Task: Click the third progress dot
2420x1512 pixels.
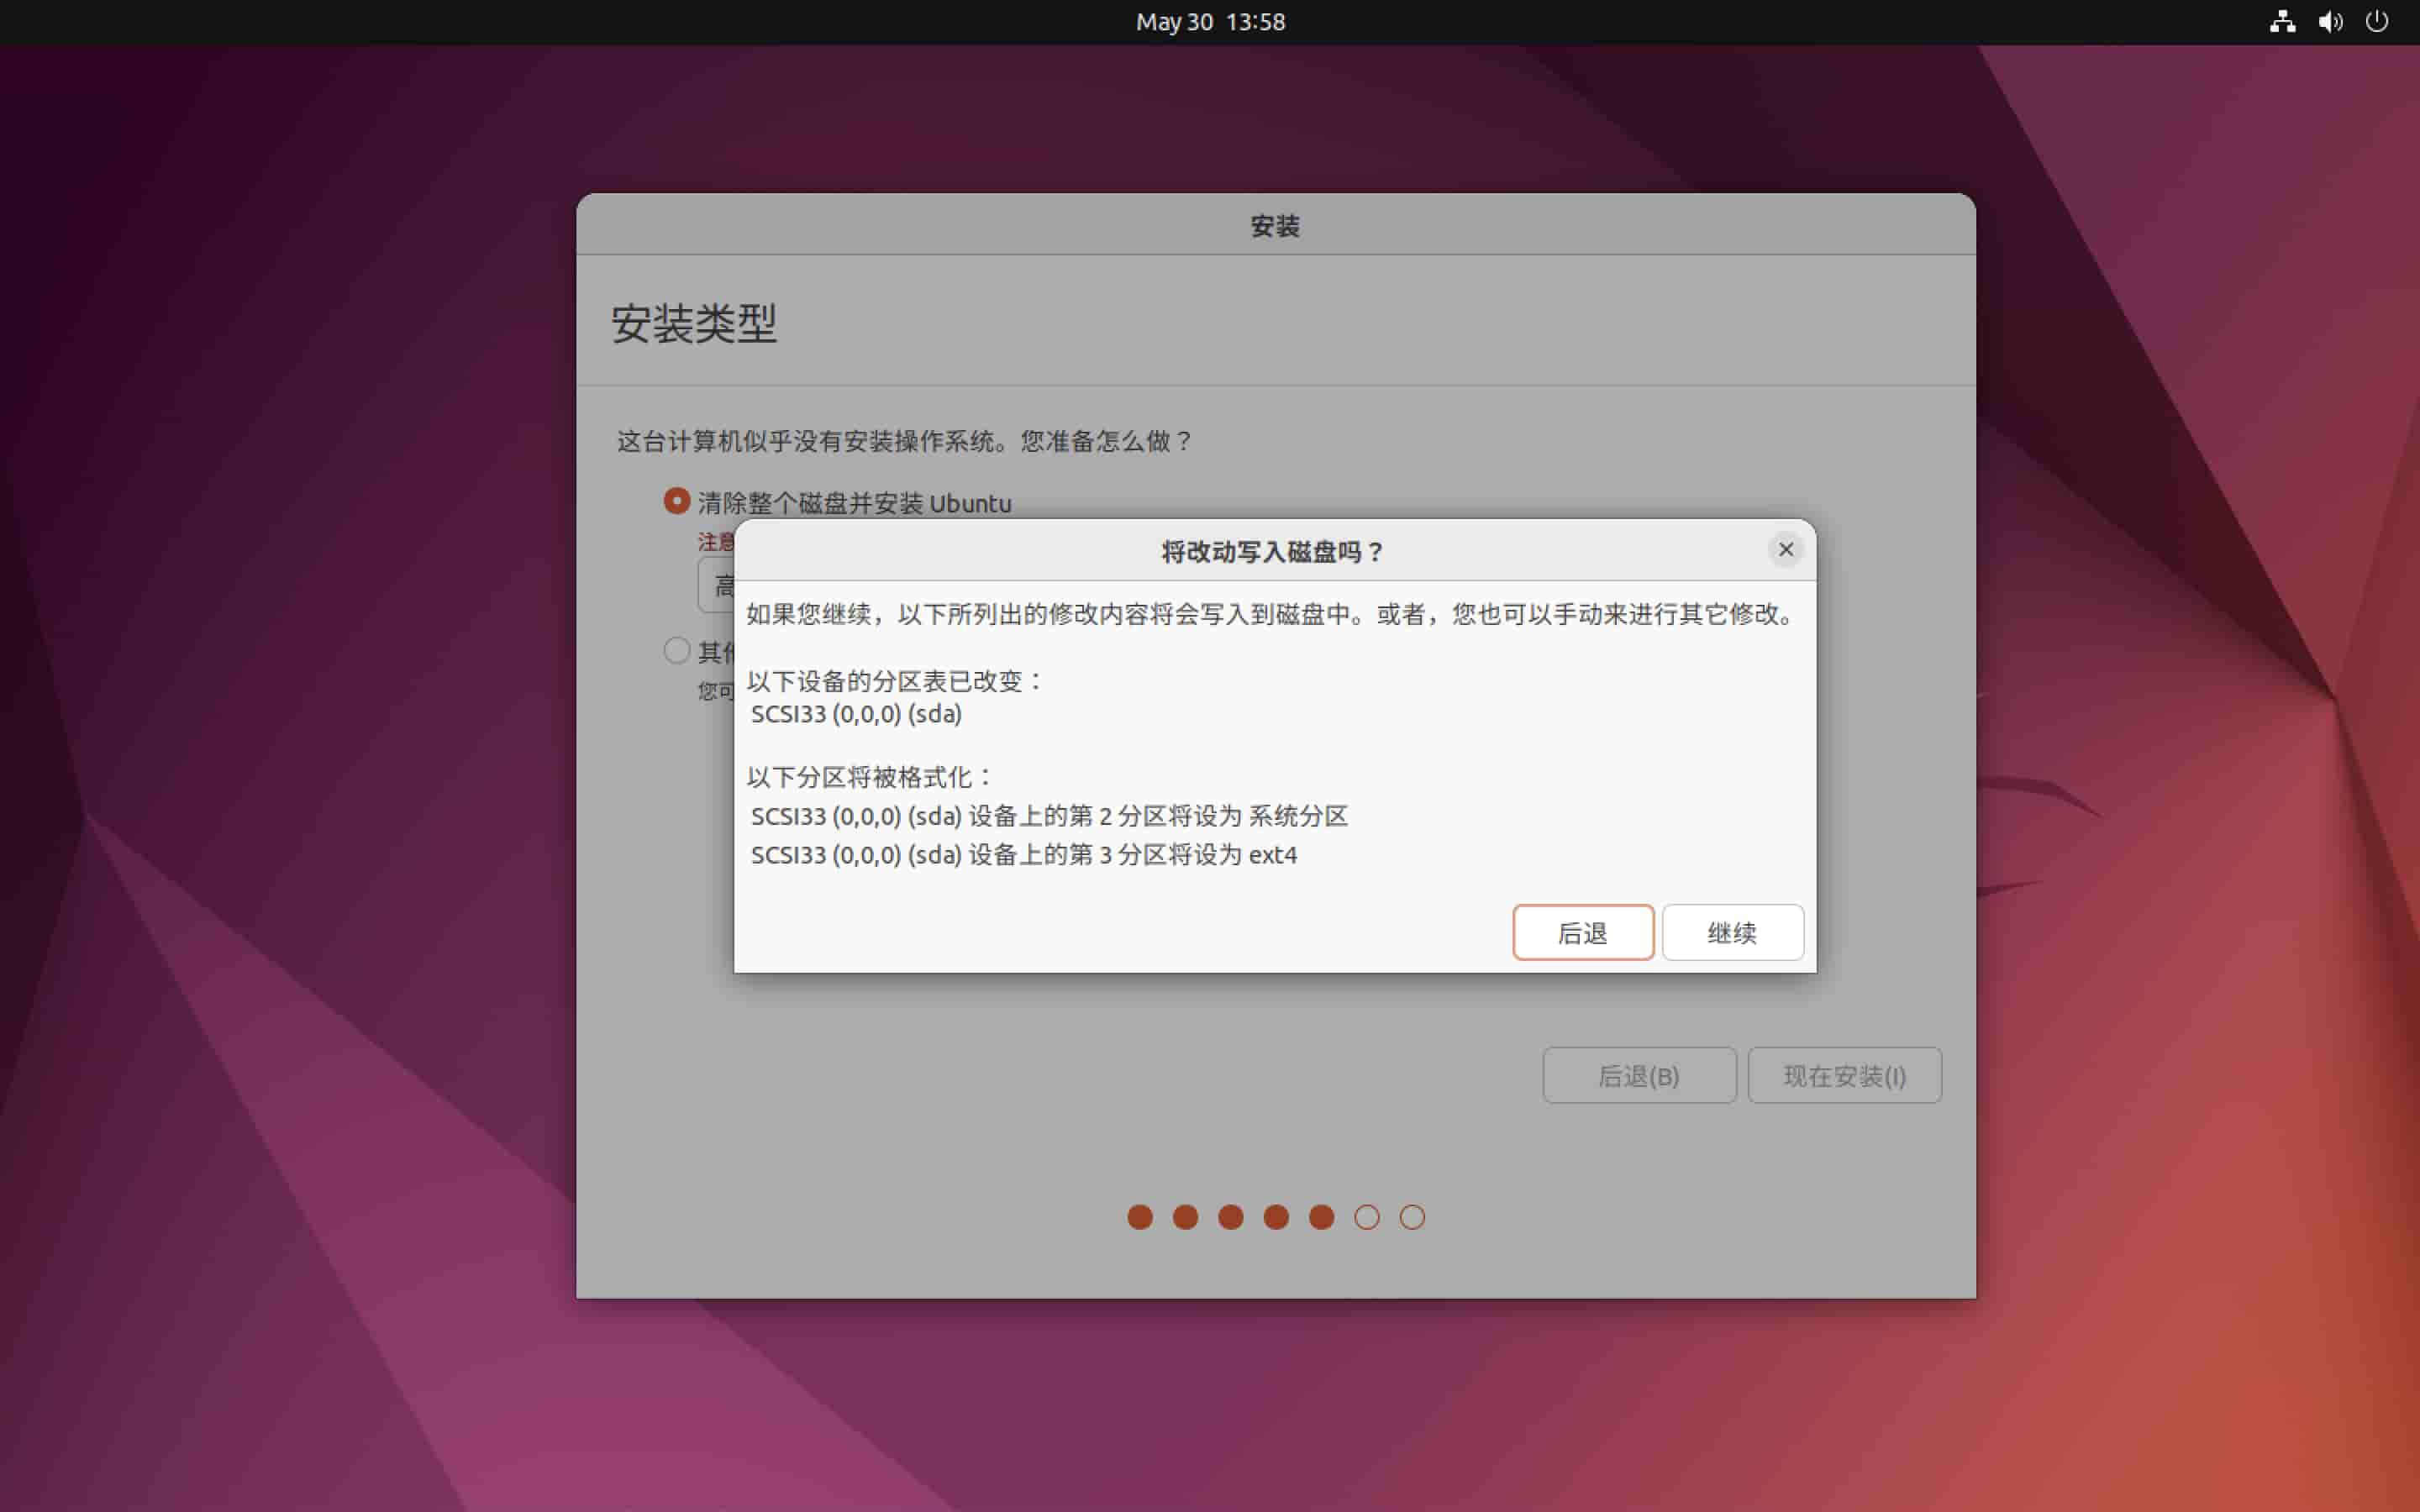Action: (x=1231, y=1217)
